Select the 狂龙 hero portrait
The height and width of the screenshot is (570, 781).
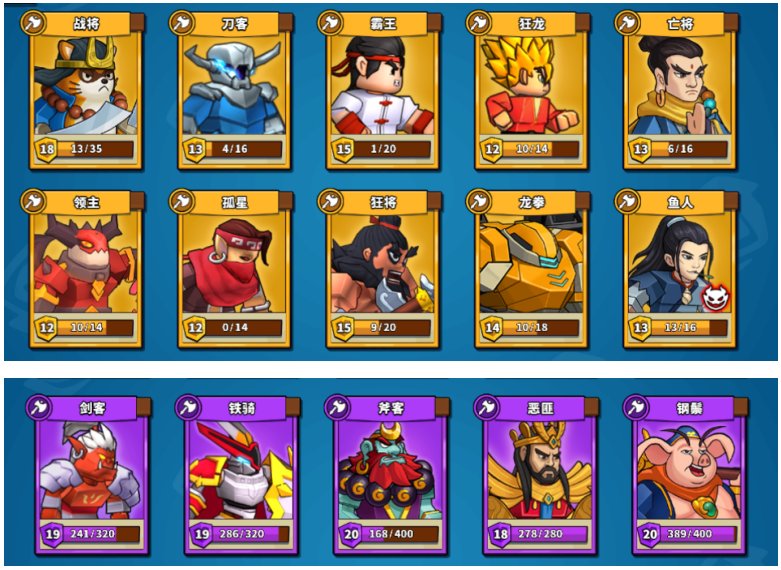tap(531, 85)
